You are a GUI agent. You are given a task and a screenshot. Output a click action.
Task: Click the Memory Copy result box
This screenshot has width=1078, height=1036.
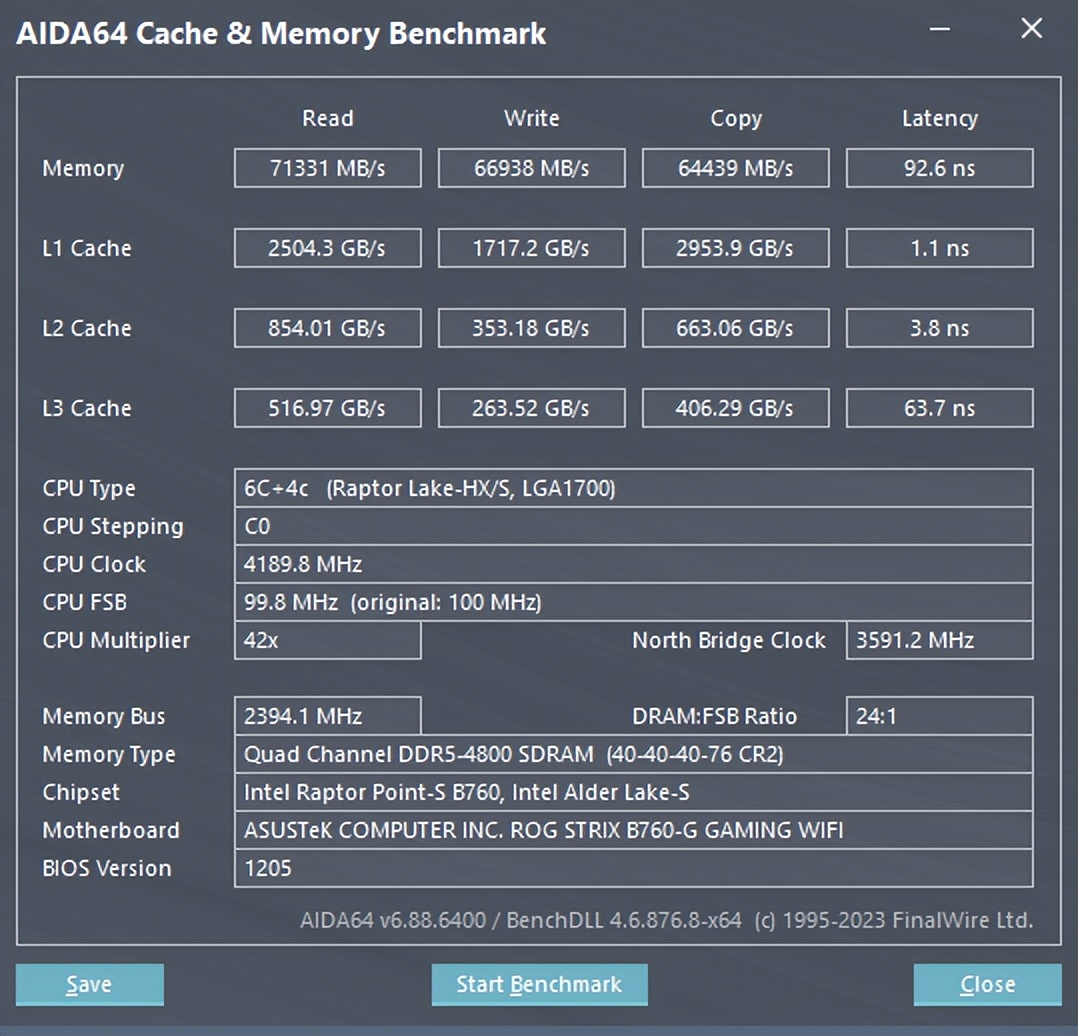(x=735, y=168)
